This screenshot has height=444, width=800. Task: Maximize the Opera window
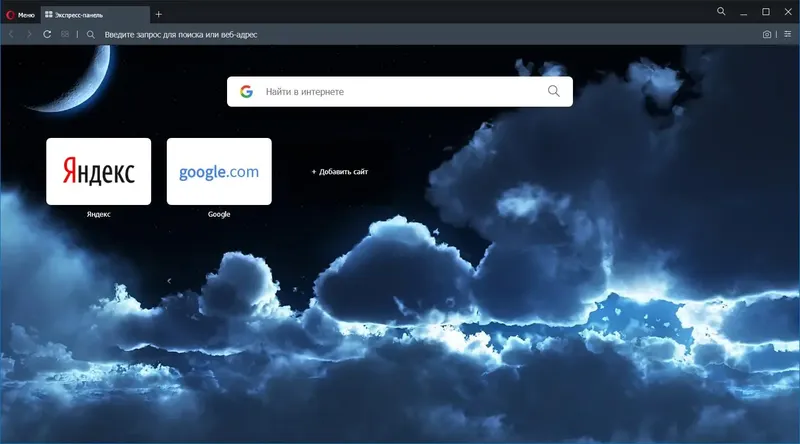coord(766,12)
